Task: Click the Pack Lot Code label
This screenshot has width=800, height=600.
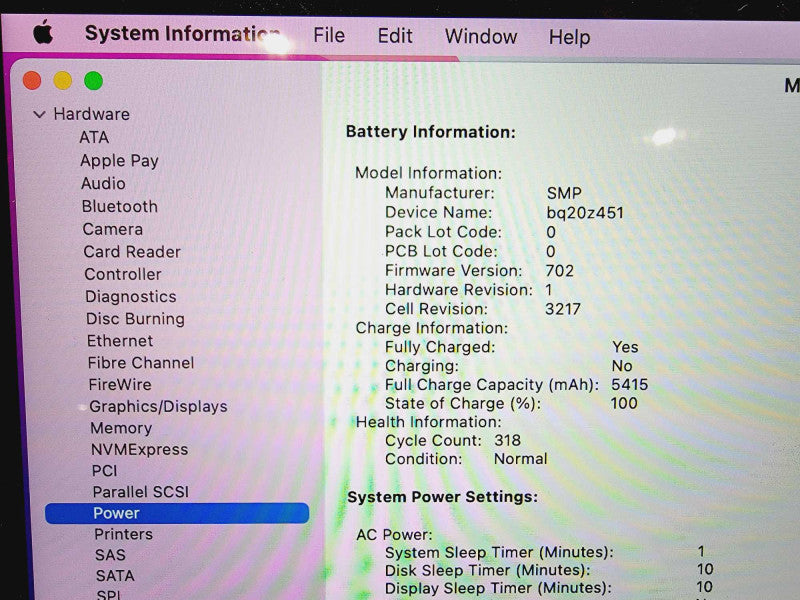Action: [443, 232]
